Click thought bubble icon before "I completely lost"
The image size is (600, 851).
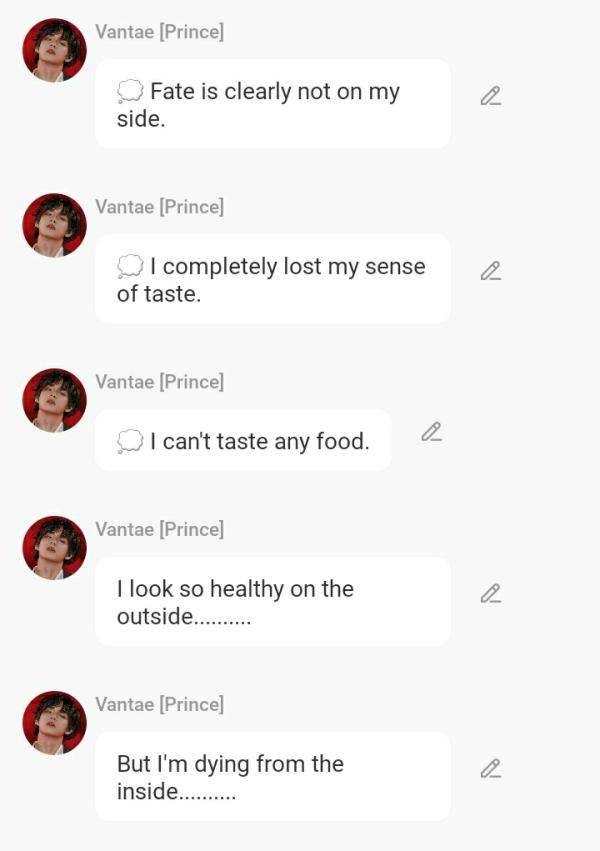coord(130,267)
